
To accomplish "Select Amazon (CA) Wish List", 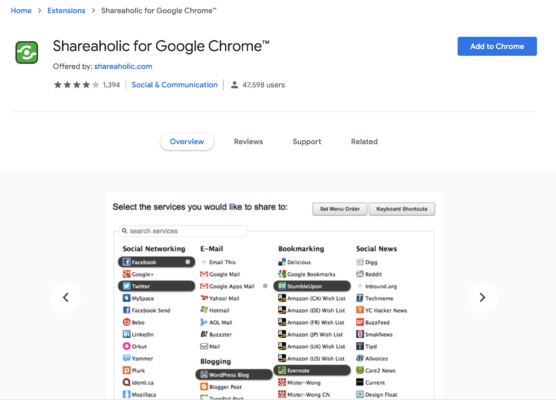I will tap(312, 298).
